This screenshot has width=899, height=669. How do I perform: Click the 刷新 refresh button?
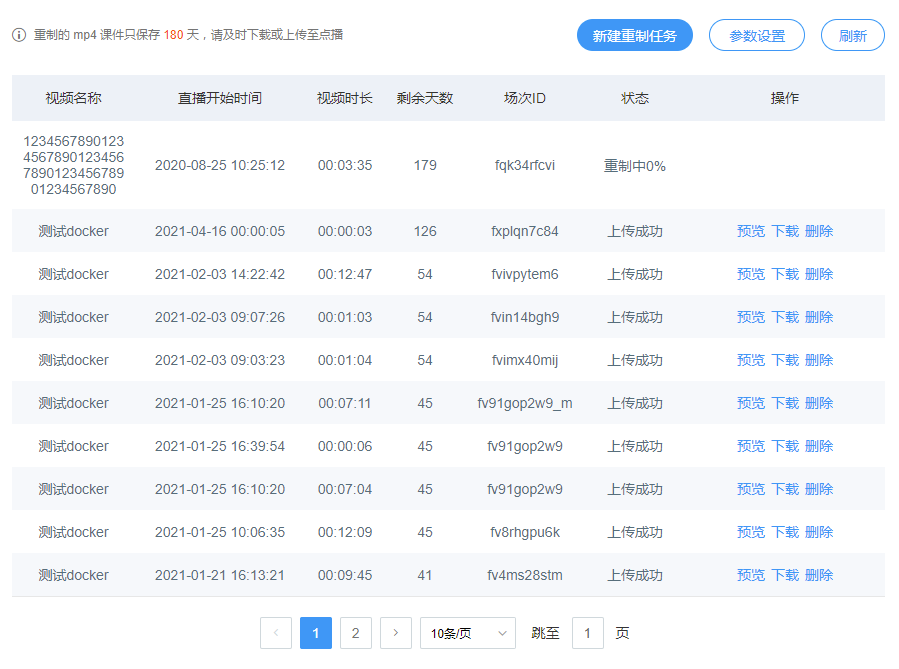point(853,36)
